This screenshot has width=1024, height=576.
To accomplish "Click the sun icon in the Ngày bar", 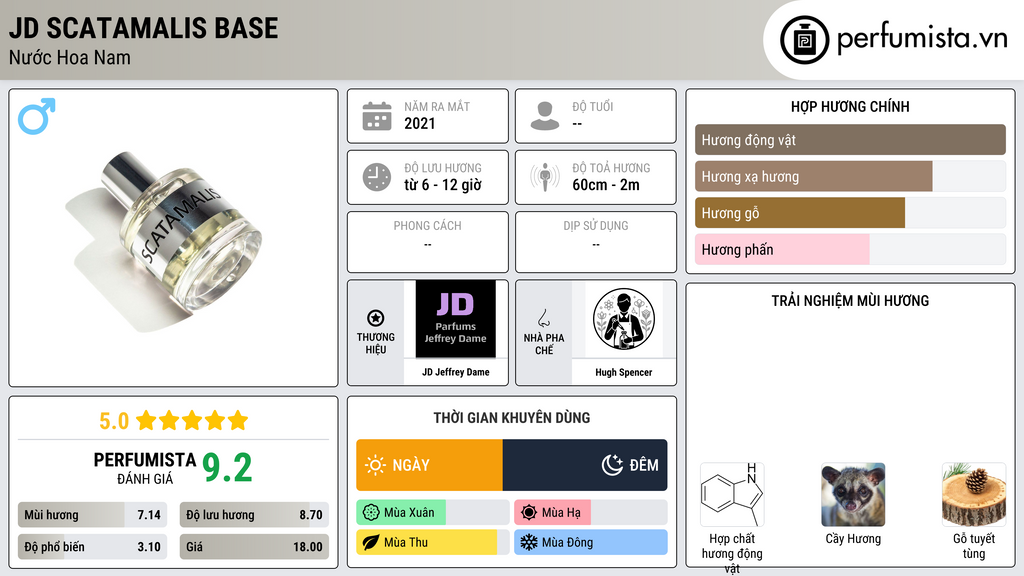I will pyautogui.click(x=376, y=465).
